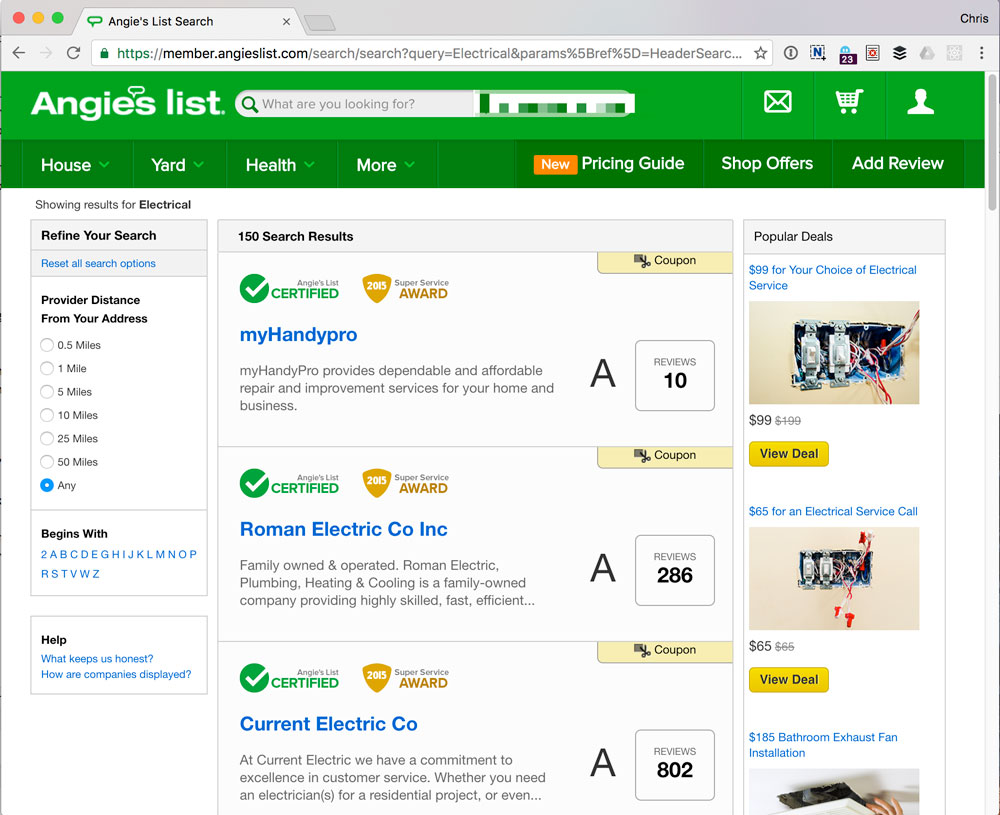The width and height of the screenshot is (1000, 815).
Task: Select the Any distance radio
Action: click(47, 485)
